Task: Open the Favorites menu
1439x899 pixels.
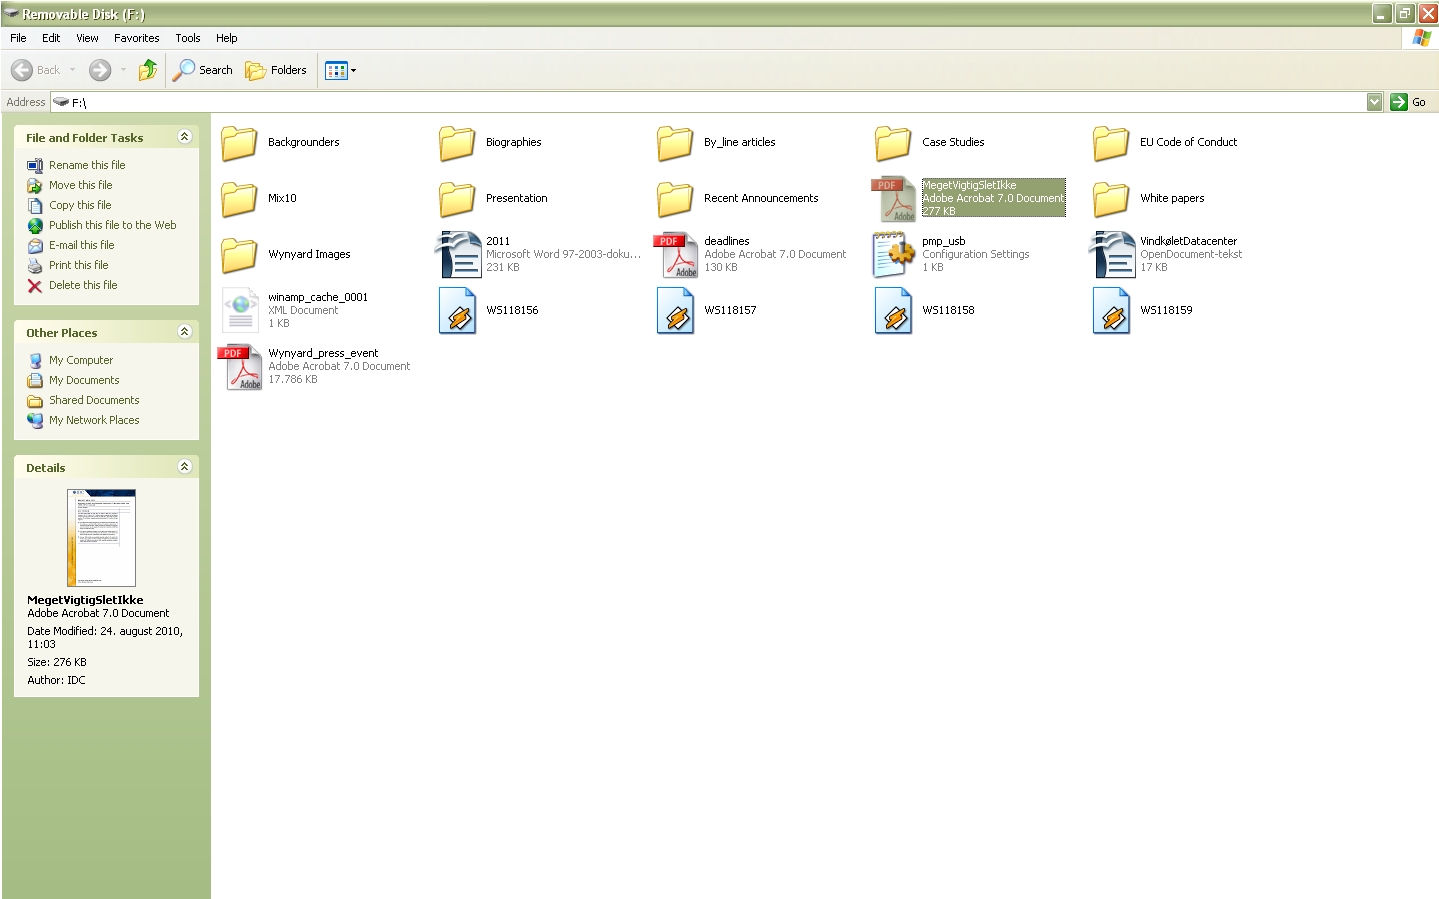Action: (x=136, y=38)
